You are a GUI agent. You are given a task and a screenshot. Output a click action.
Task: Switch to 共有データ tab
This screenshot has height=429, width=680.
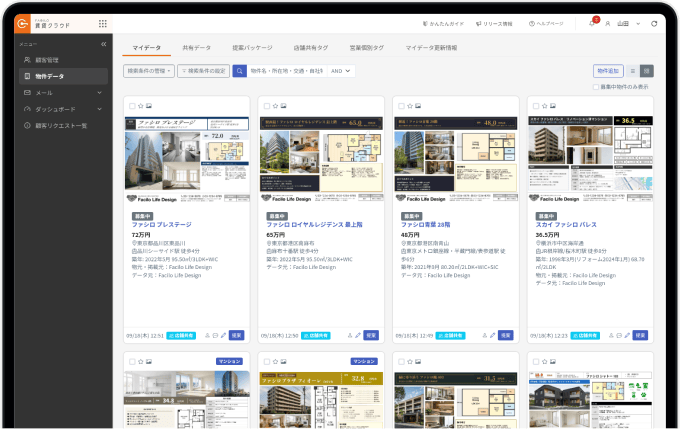coord(196,48)
